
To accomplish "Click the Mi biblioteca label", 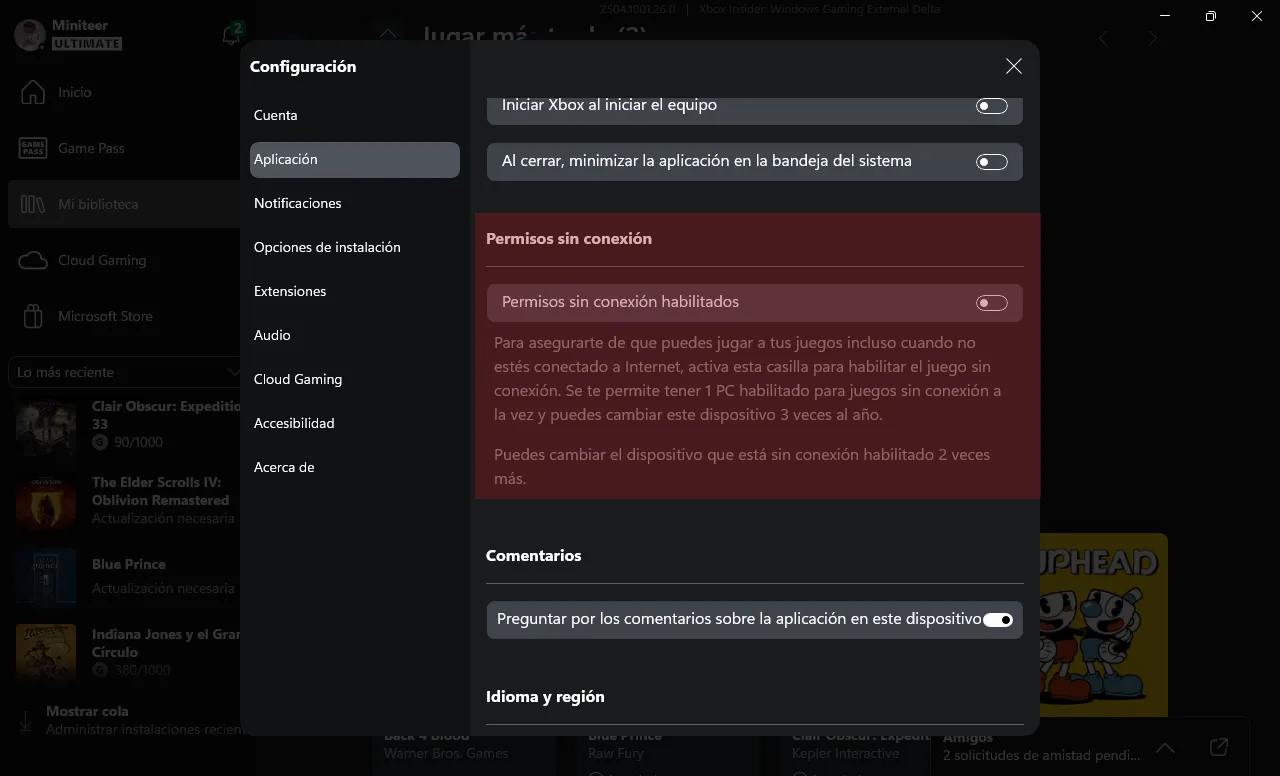I will pyautogui.click(x=98, y=204).
